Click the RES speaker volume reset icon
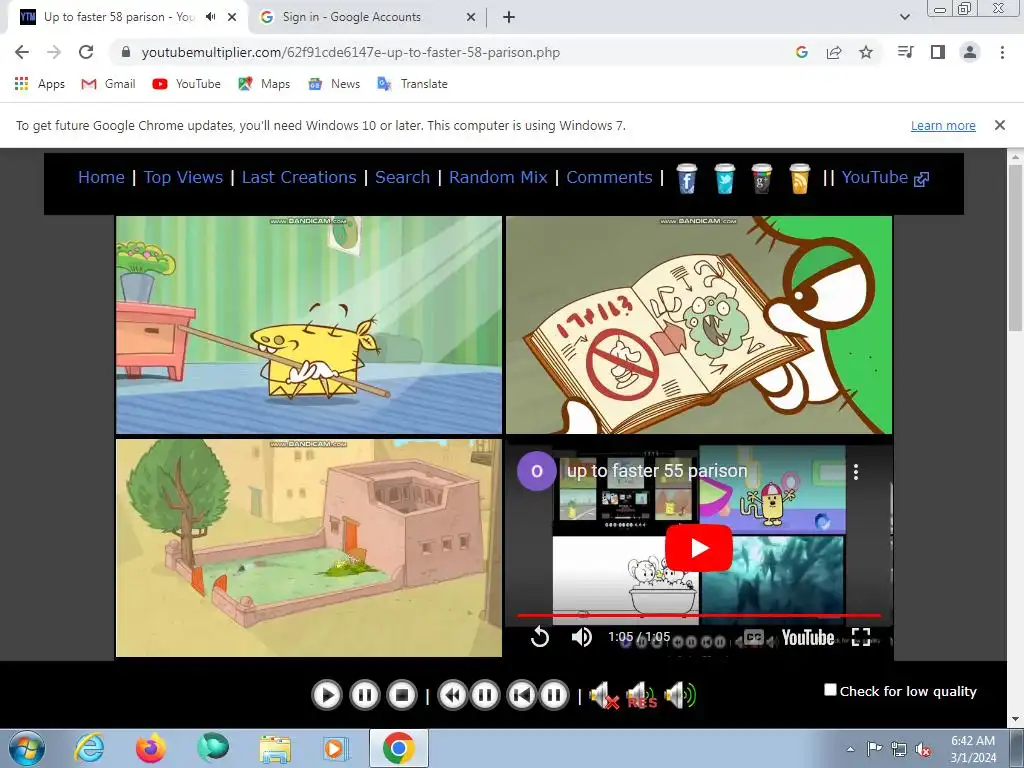The image size is (1024, 768). 641,696
